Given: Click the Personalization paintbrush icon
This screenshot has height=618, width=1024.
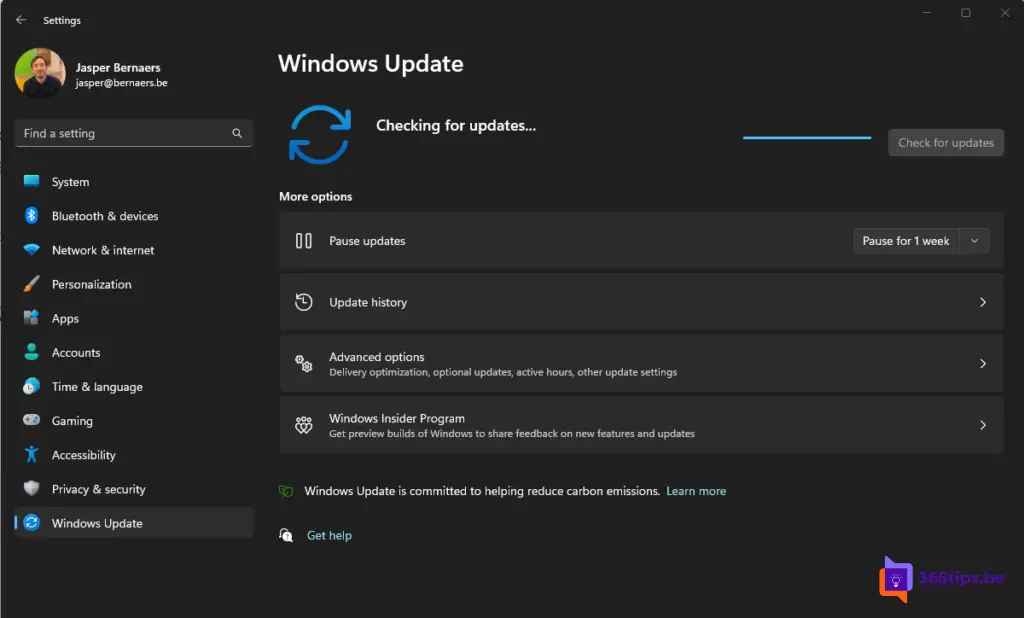Looking at the screenshot, I should [x=31, y=284].
